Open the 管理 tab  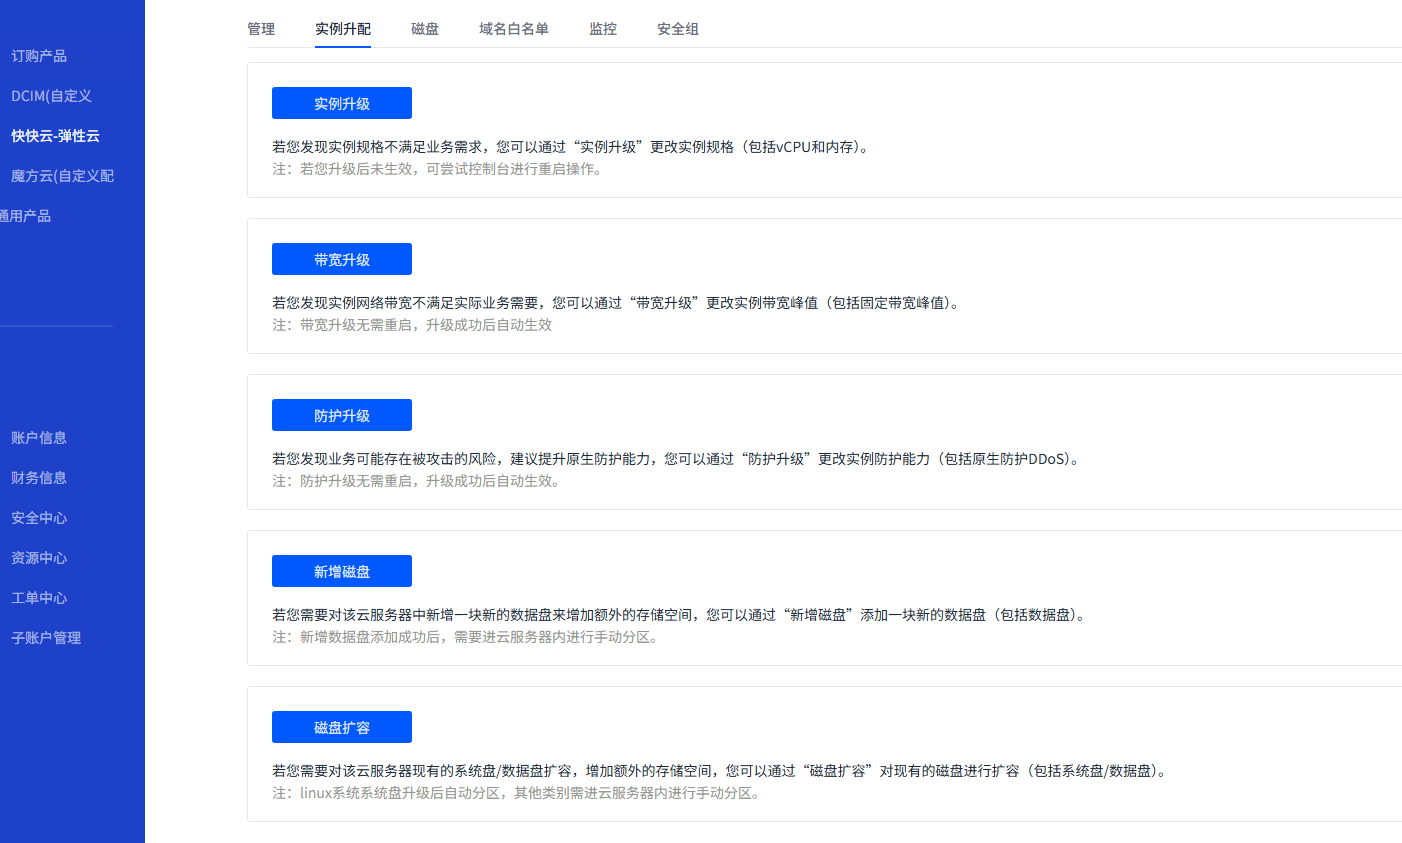click(261, 29)
